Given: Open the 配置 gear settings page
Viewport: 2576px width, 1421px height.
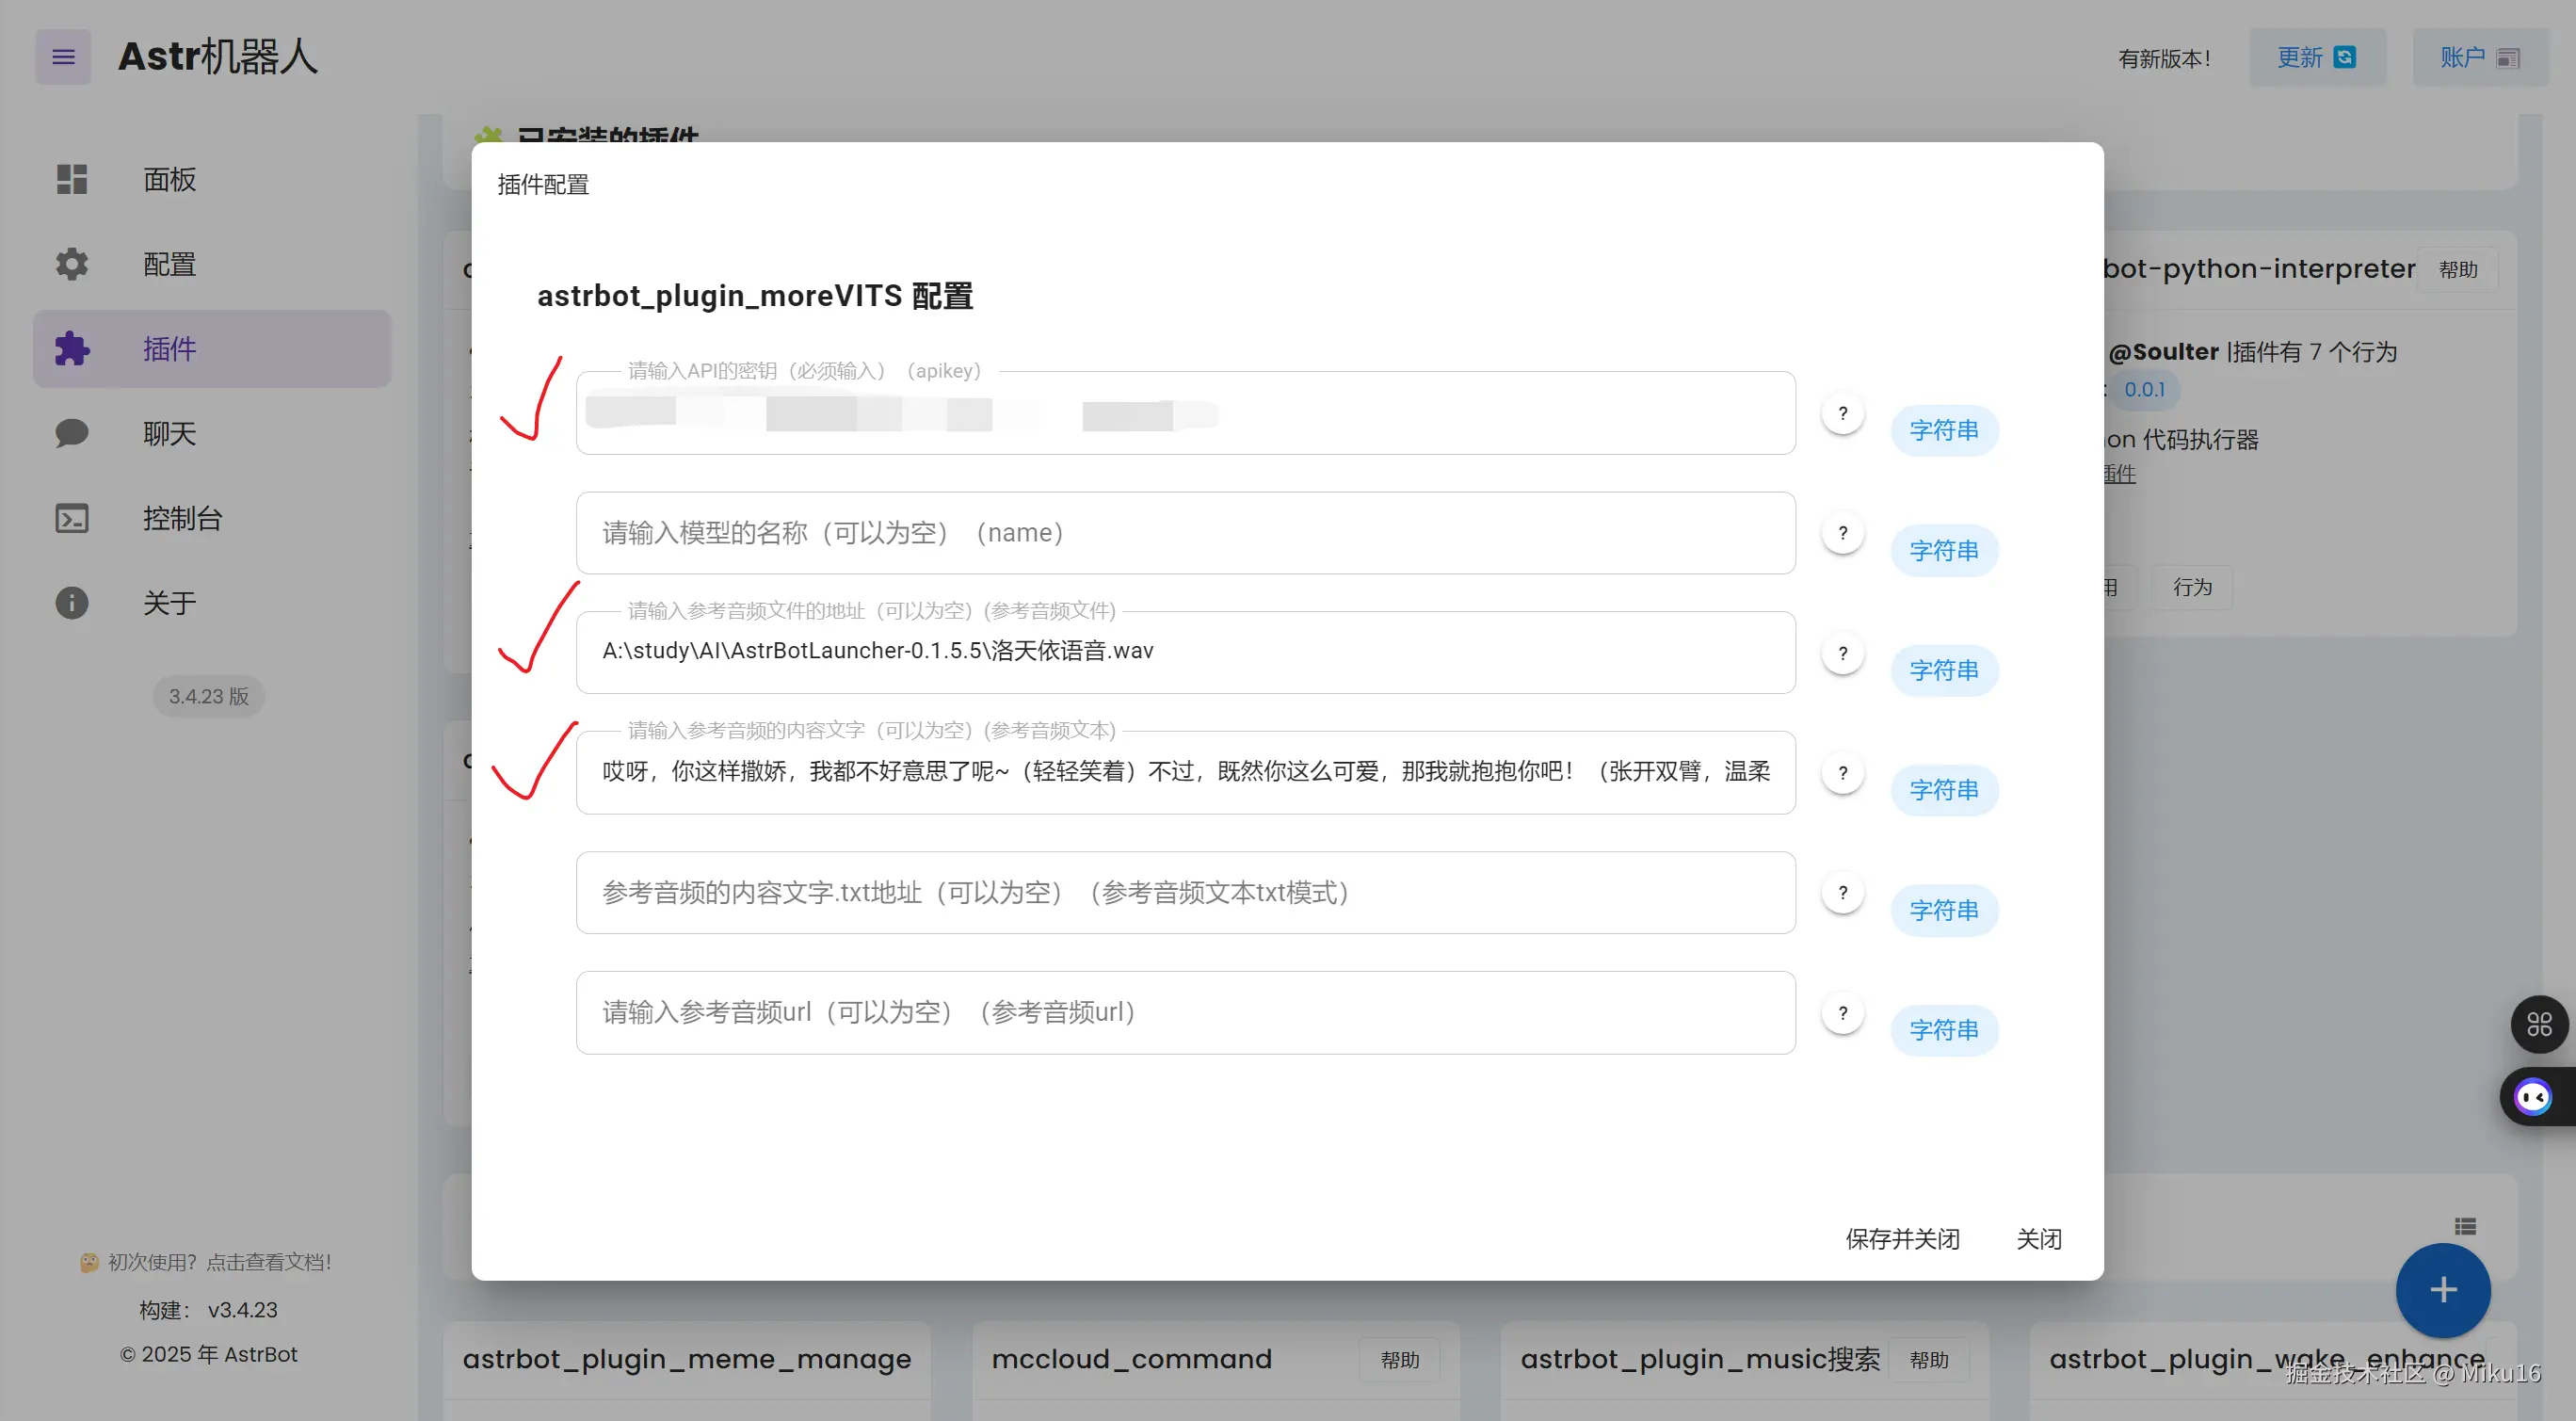Looking at the screenshot, I should click(x=169, y=264).
